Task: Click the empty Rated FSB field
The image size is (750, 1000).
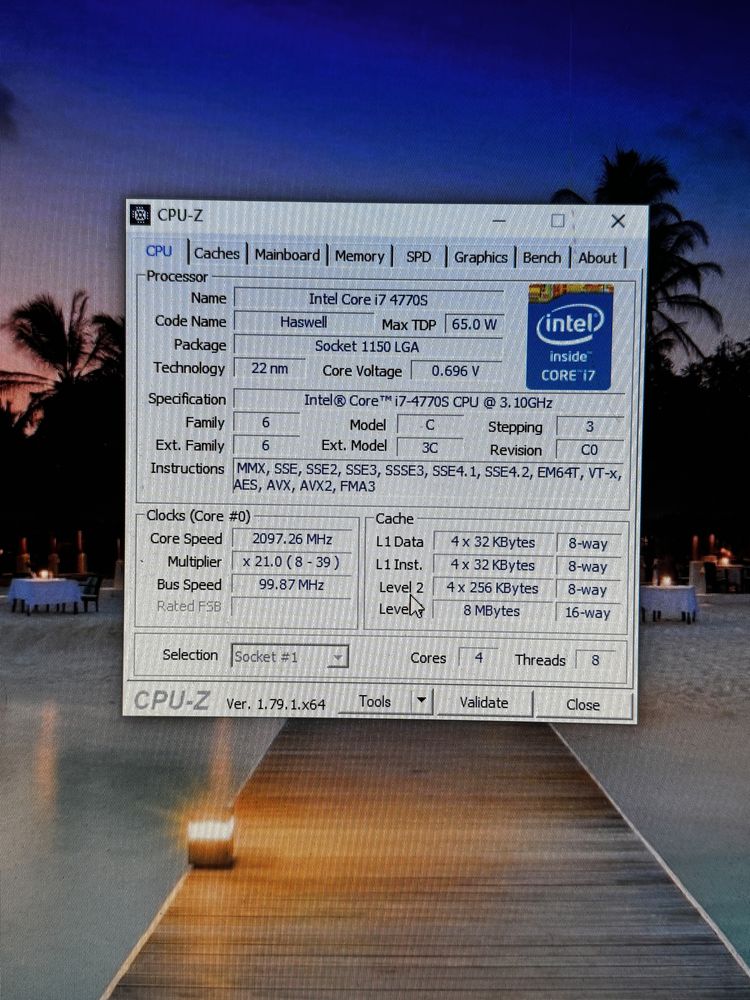Action: point(291,607)
